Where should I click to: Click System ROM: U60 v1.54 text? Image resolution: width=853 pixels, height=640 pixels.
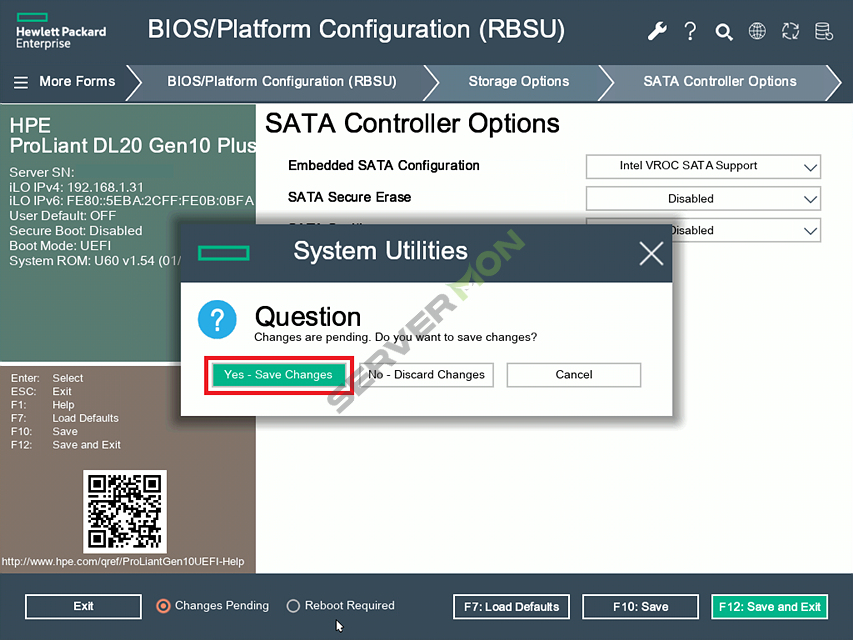(95, 261)
